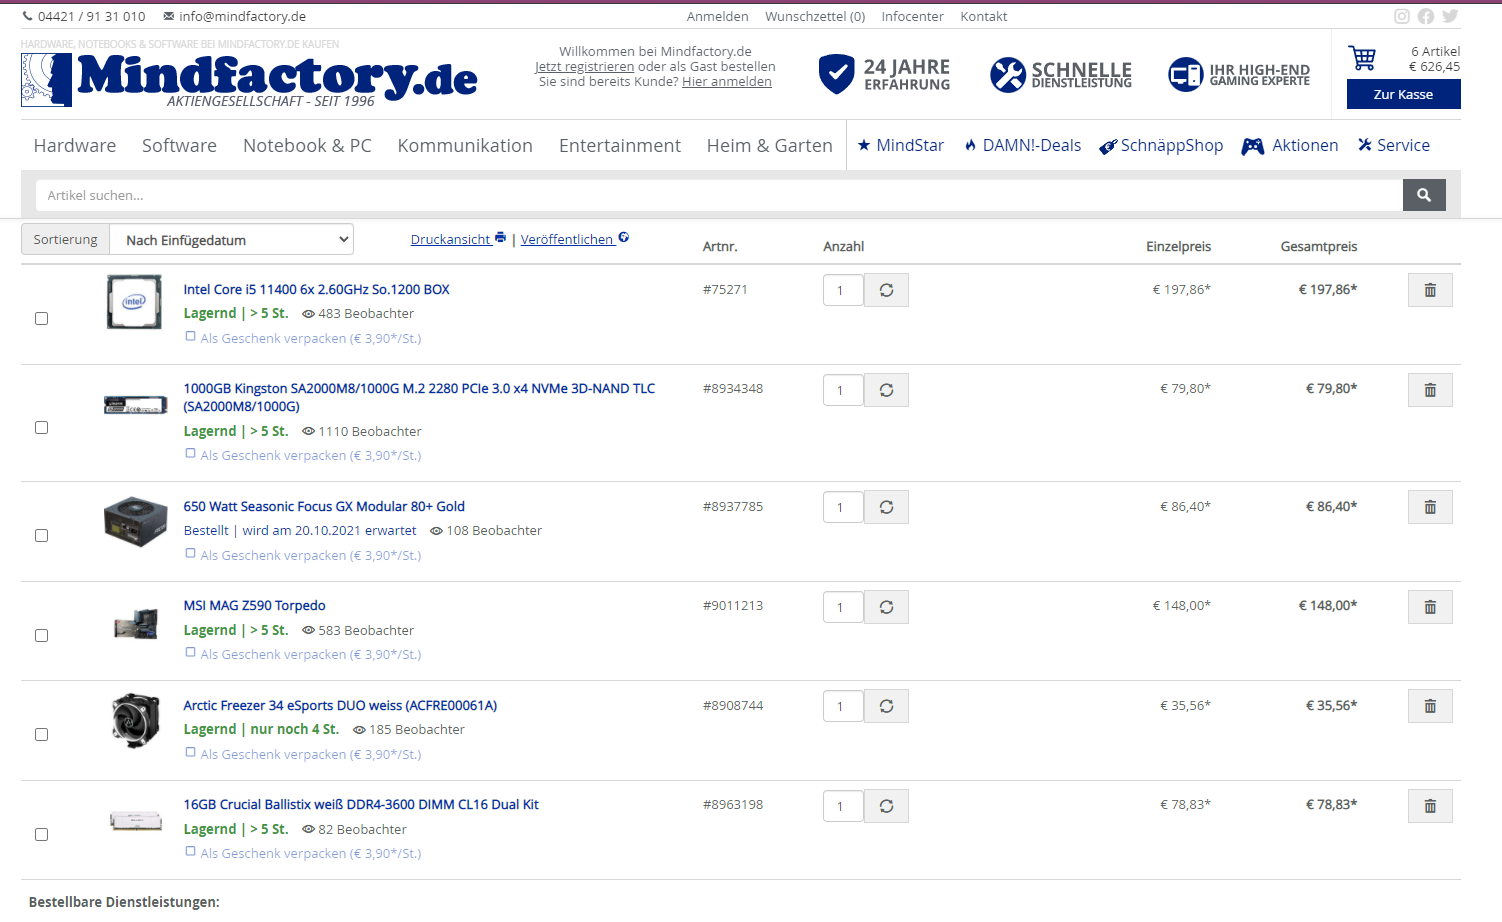Focus the Artikel suchen search field
This screenshot has height=922, width=1502.
pos(719,195)
